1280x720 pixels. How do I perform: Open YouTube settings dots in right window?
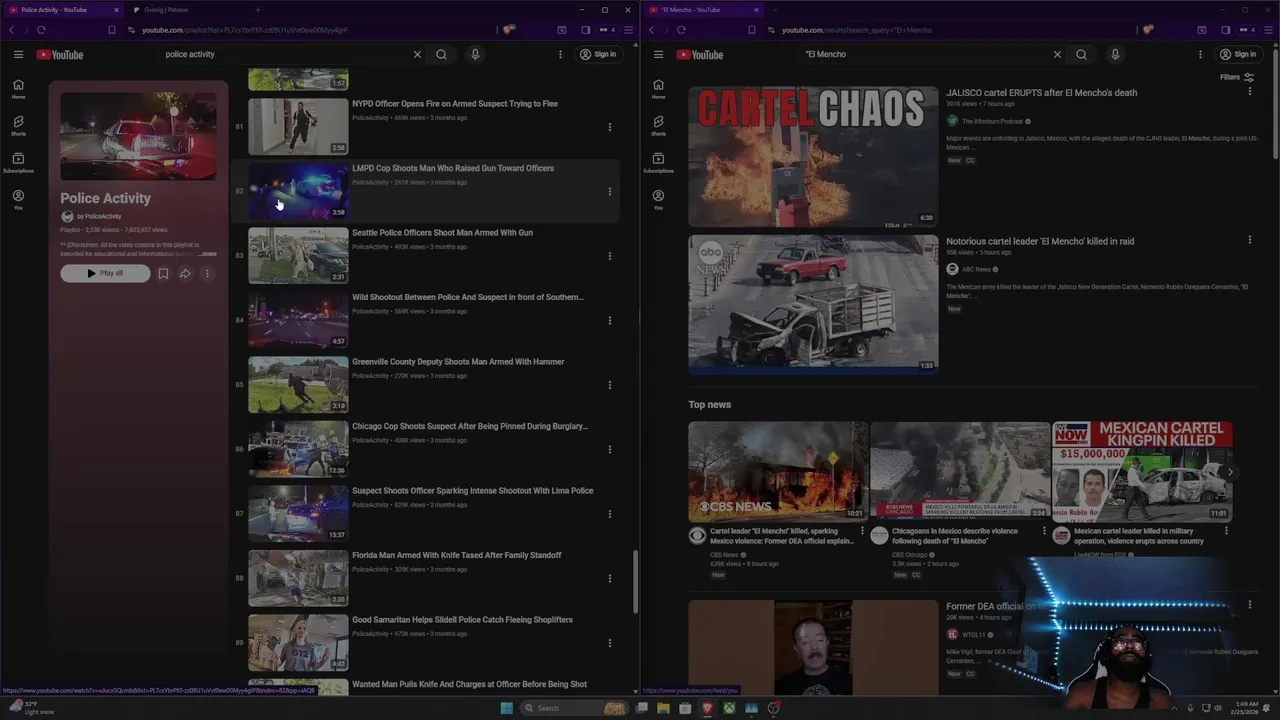1200,54
